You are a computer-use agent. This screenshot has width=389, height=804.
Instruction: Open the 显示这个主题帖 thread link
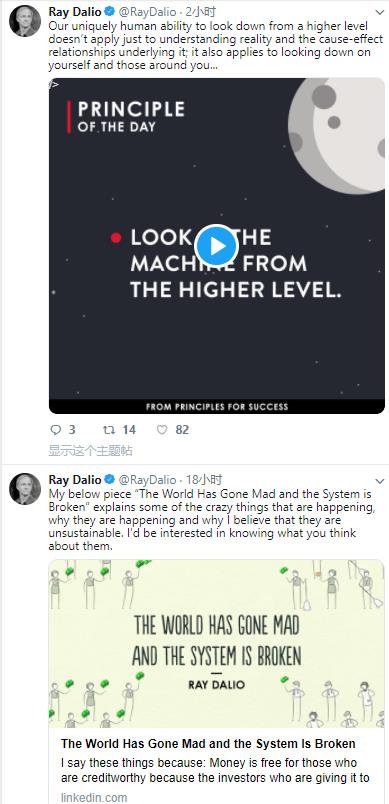(x=90, y=450)
